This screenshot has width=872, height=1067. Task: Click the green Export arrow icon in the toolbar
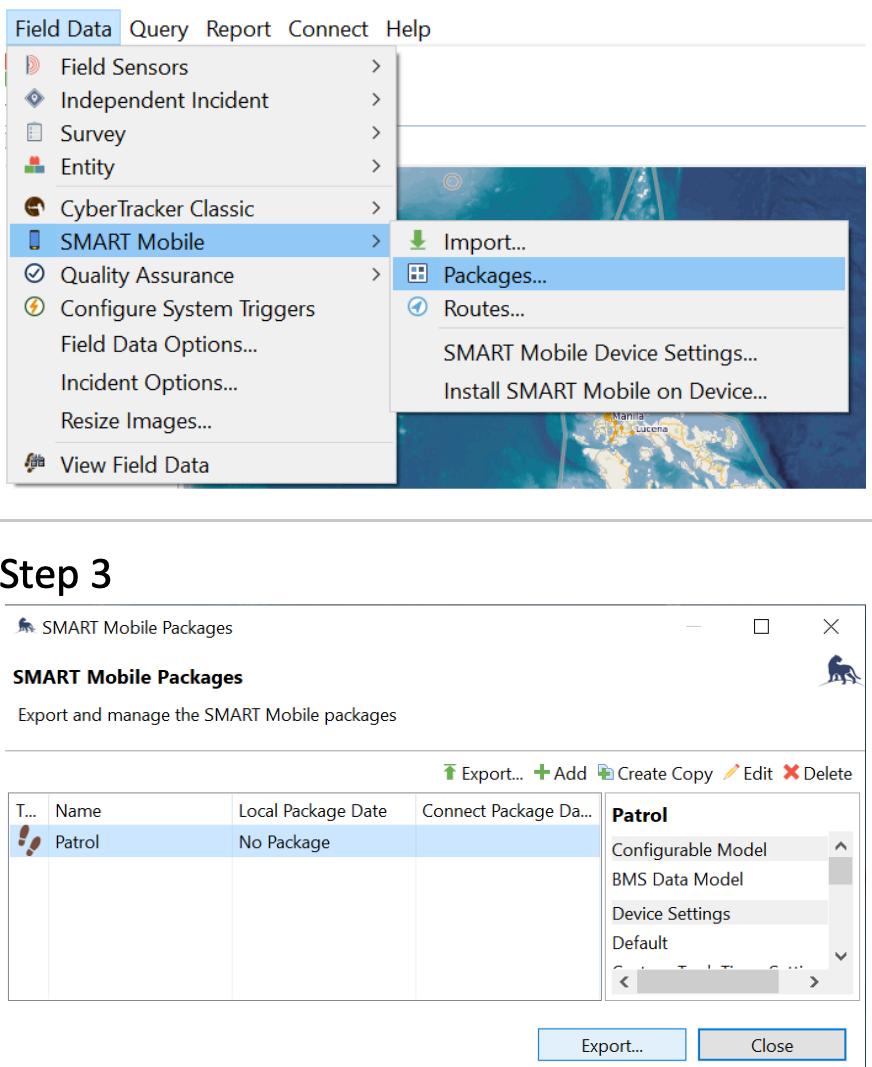pos(449,772)
